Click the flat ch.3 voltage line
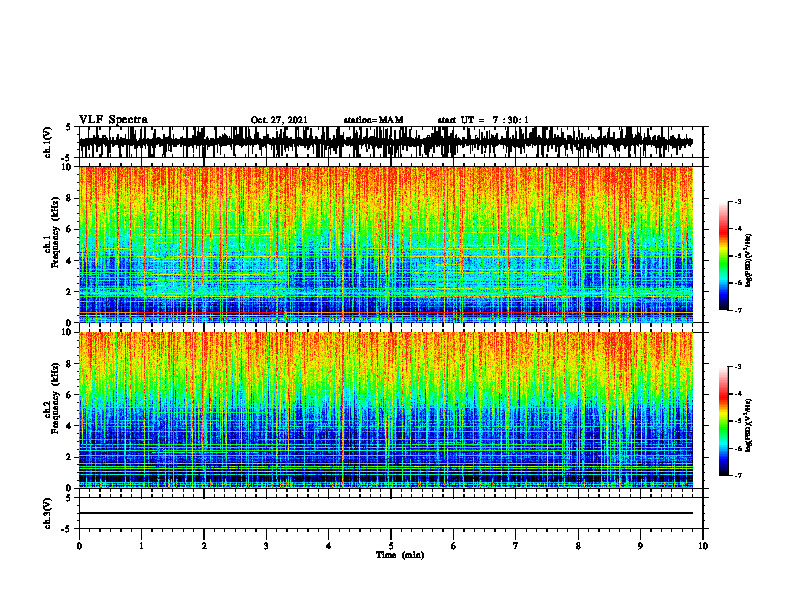 (x=385, y=513)
